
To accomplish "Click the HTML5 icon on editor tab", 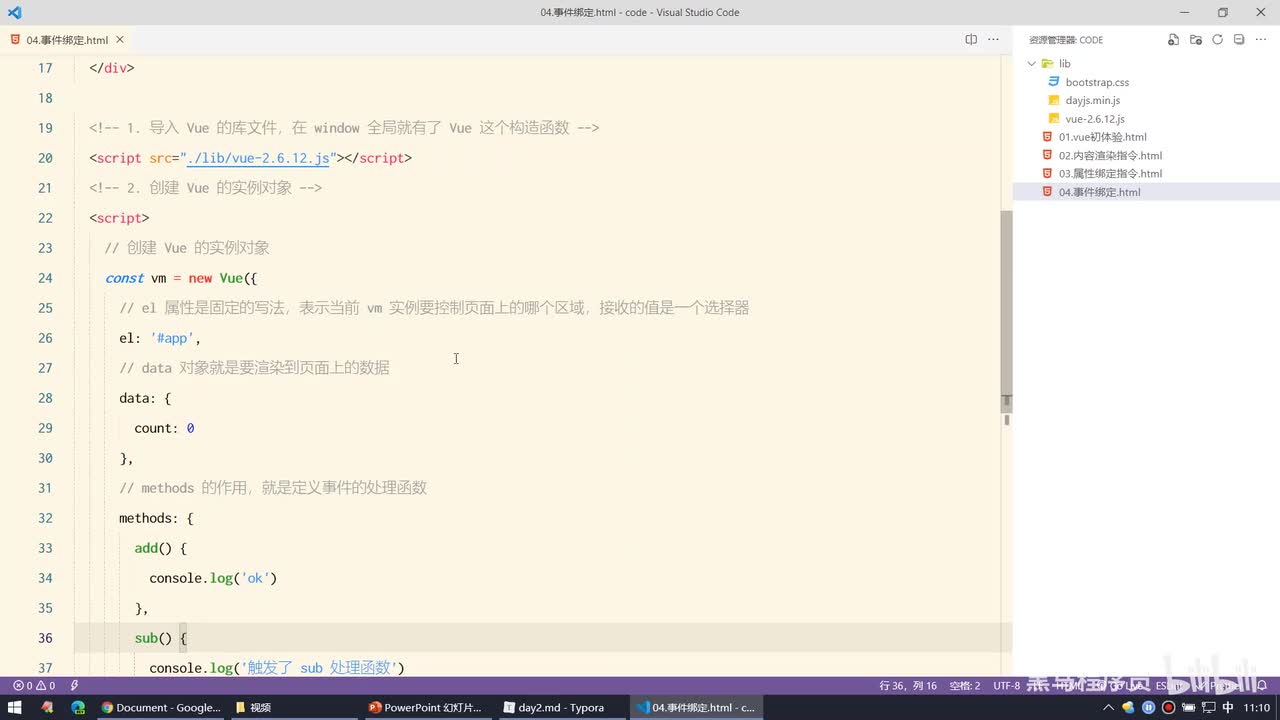I will tap(15, 40).
